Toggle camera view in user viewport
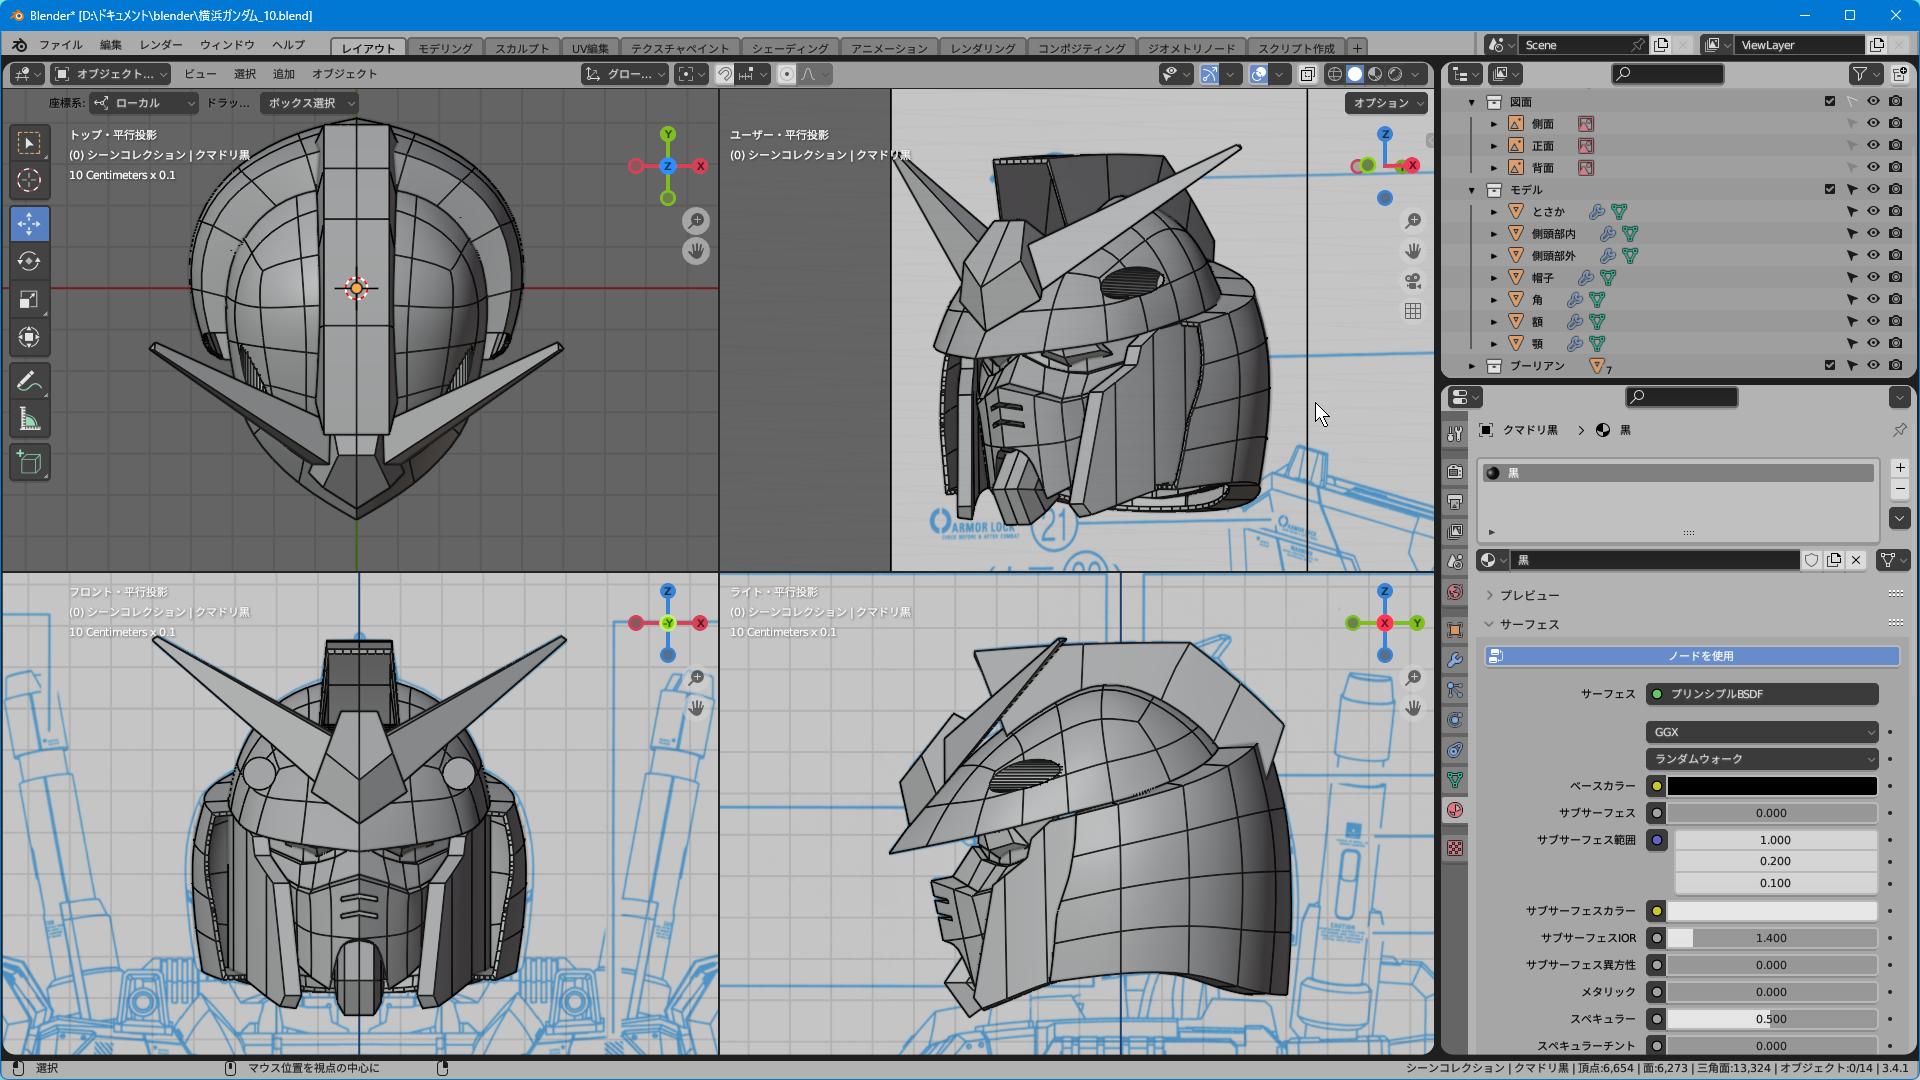 click(1413, 281)
